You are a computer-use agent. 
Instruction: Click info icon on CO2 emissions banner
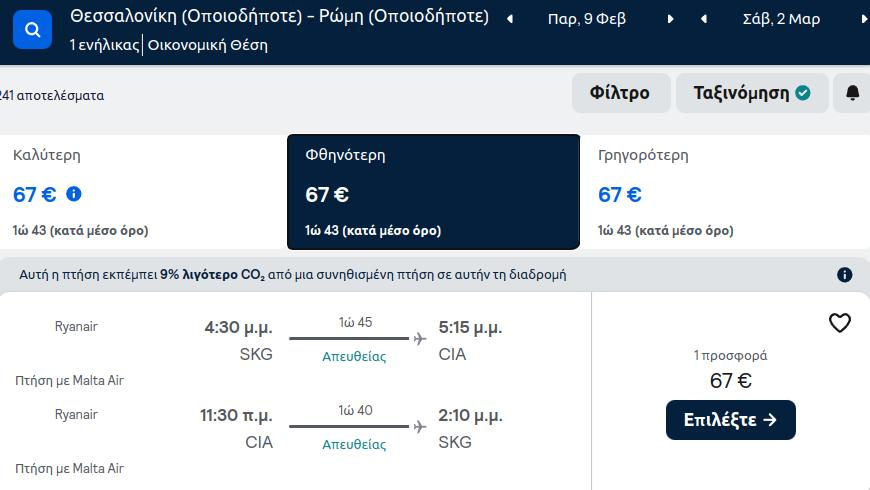pyautogui.click(x=844, y=275)
